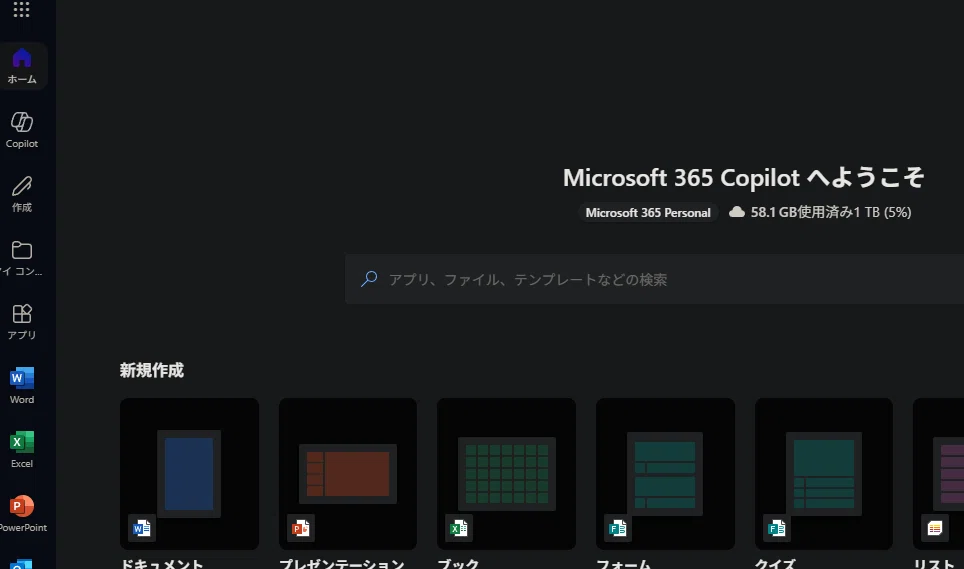Click the Lists badge on リスト card
The image size is (964, 569).
[935, 528]
